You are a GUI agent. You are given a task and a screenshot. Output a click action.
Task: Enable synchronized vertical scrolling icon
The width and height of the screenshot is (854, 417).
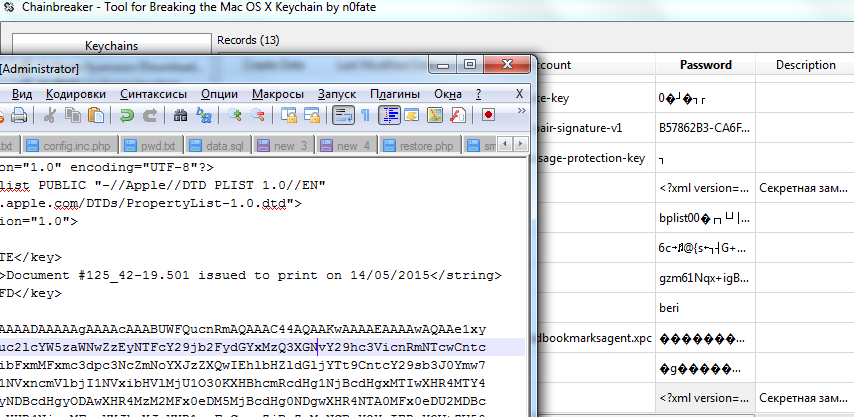[x=289, y=115]
